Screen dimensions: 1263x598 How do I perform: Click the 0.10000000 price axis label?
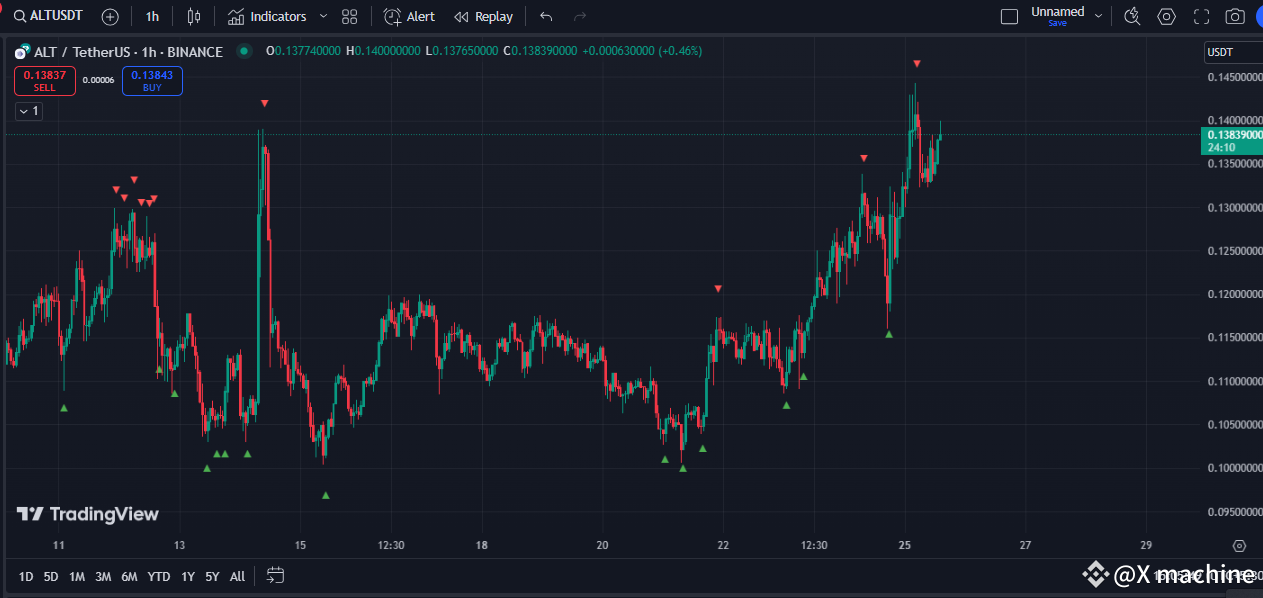[1234, 468]
